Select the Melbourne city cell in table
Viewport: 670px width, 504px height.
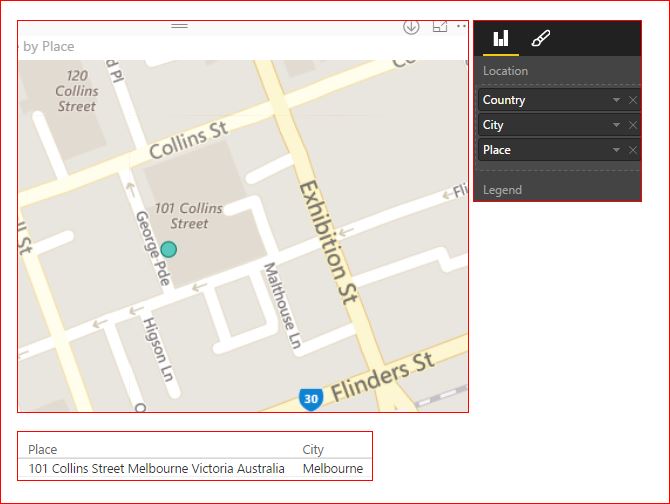click(x=333, y=469)
